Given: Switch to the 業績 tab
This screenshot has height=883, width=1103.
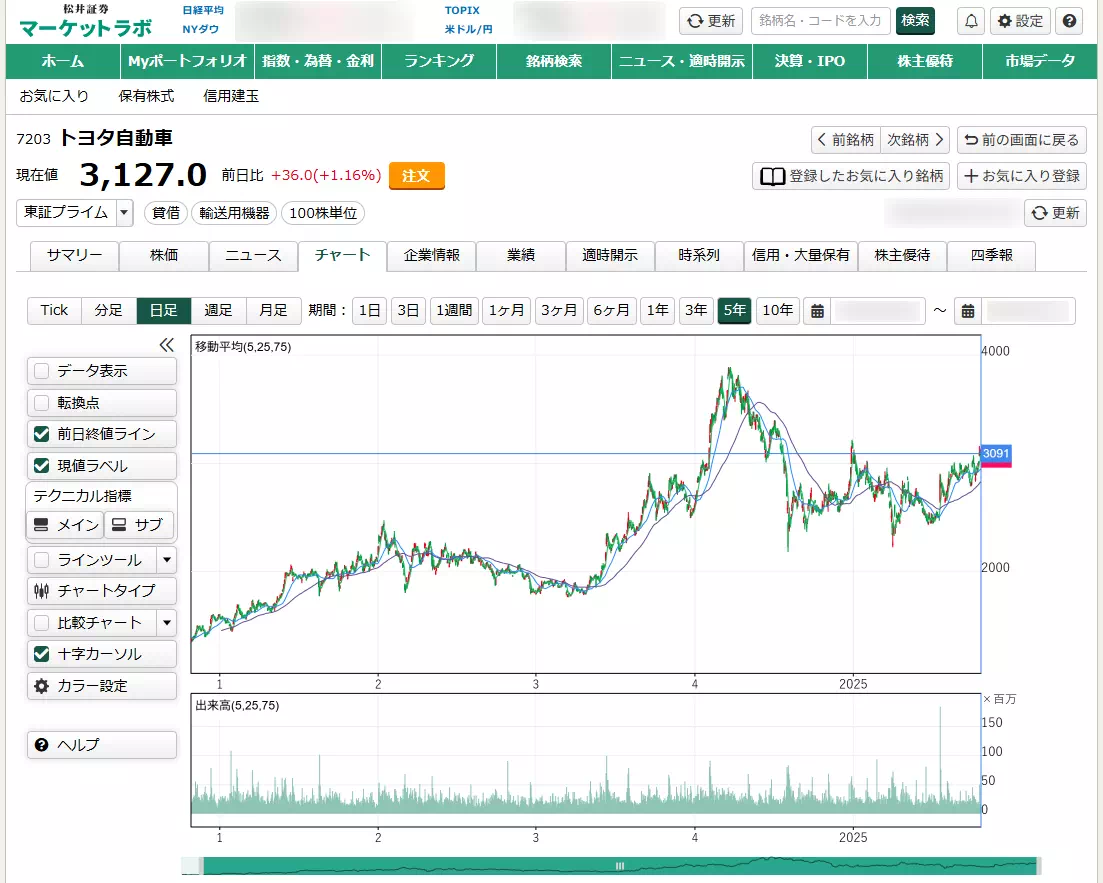Looking at the screenshot, I should [520, 256].
